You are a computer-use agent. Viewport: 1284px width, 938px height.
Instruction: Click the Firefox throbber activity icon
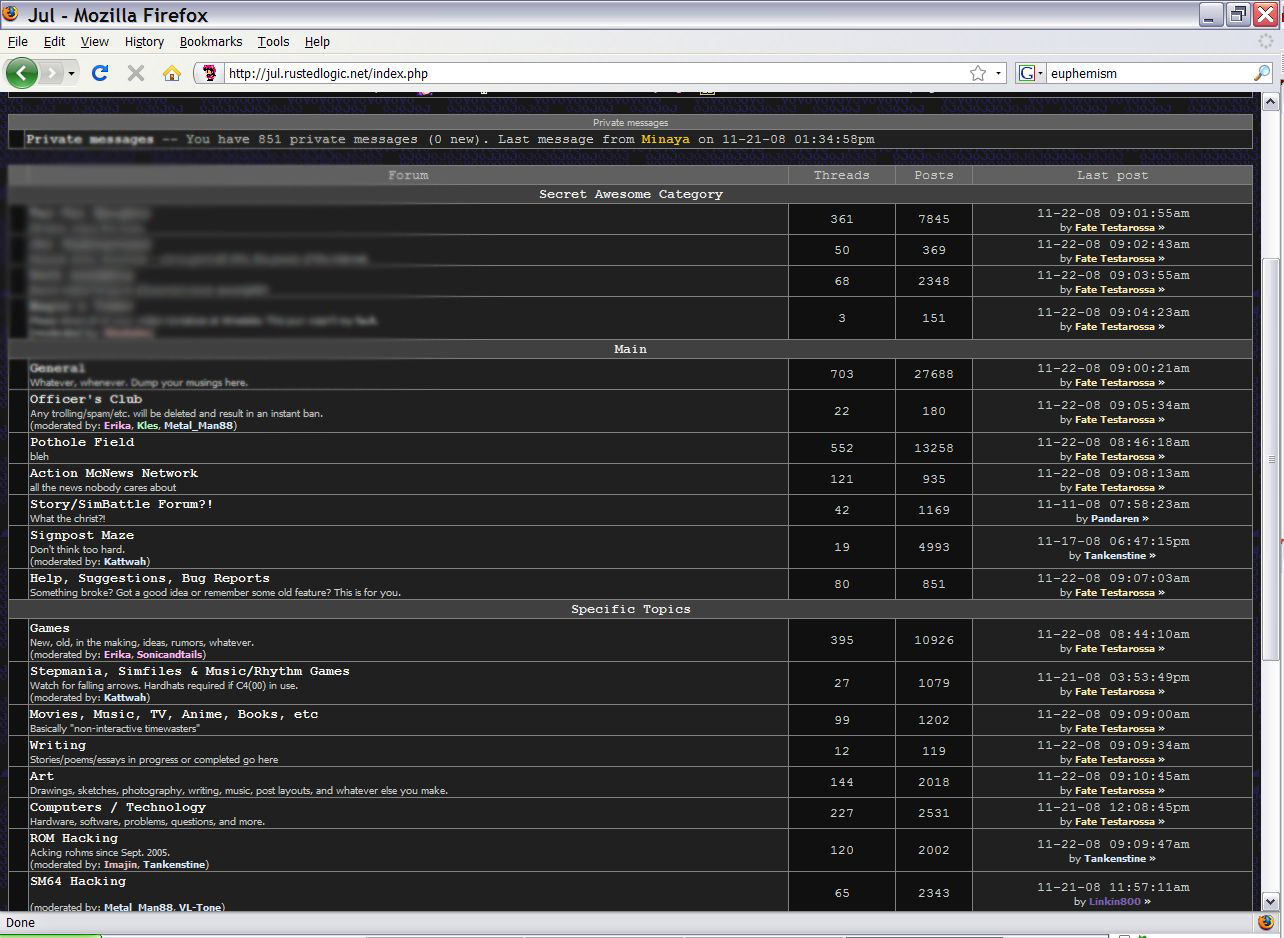pos(1266,42)
